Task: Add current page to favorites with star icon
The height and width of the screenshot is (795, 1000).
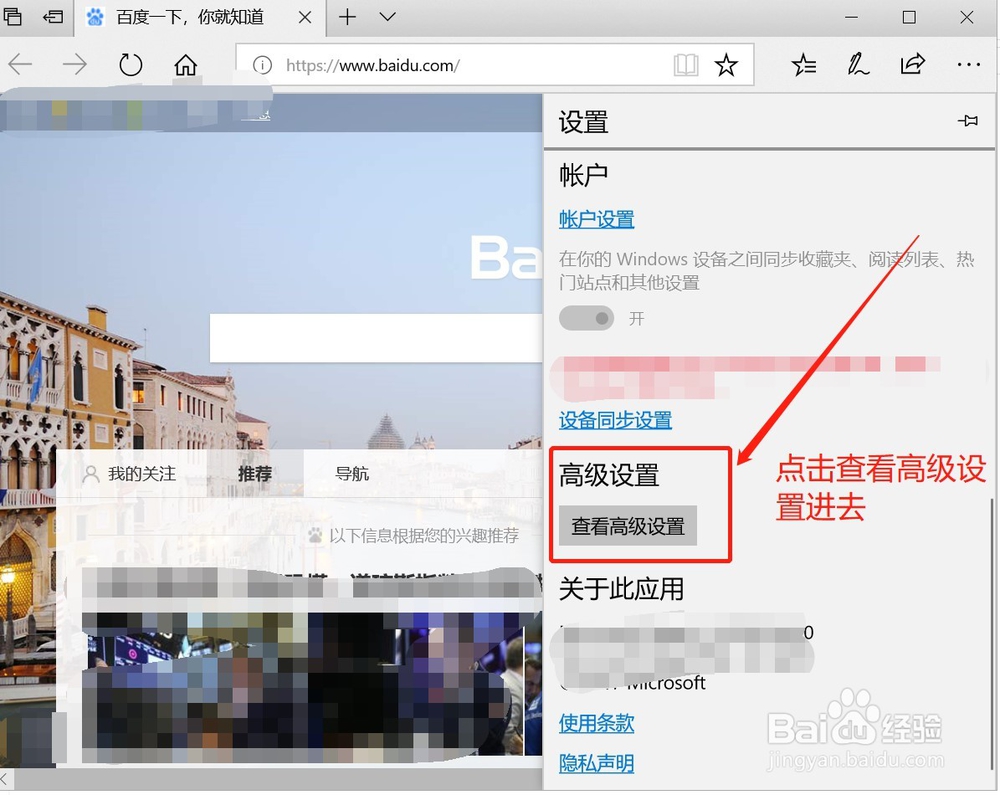Action: click(727, 64)
